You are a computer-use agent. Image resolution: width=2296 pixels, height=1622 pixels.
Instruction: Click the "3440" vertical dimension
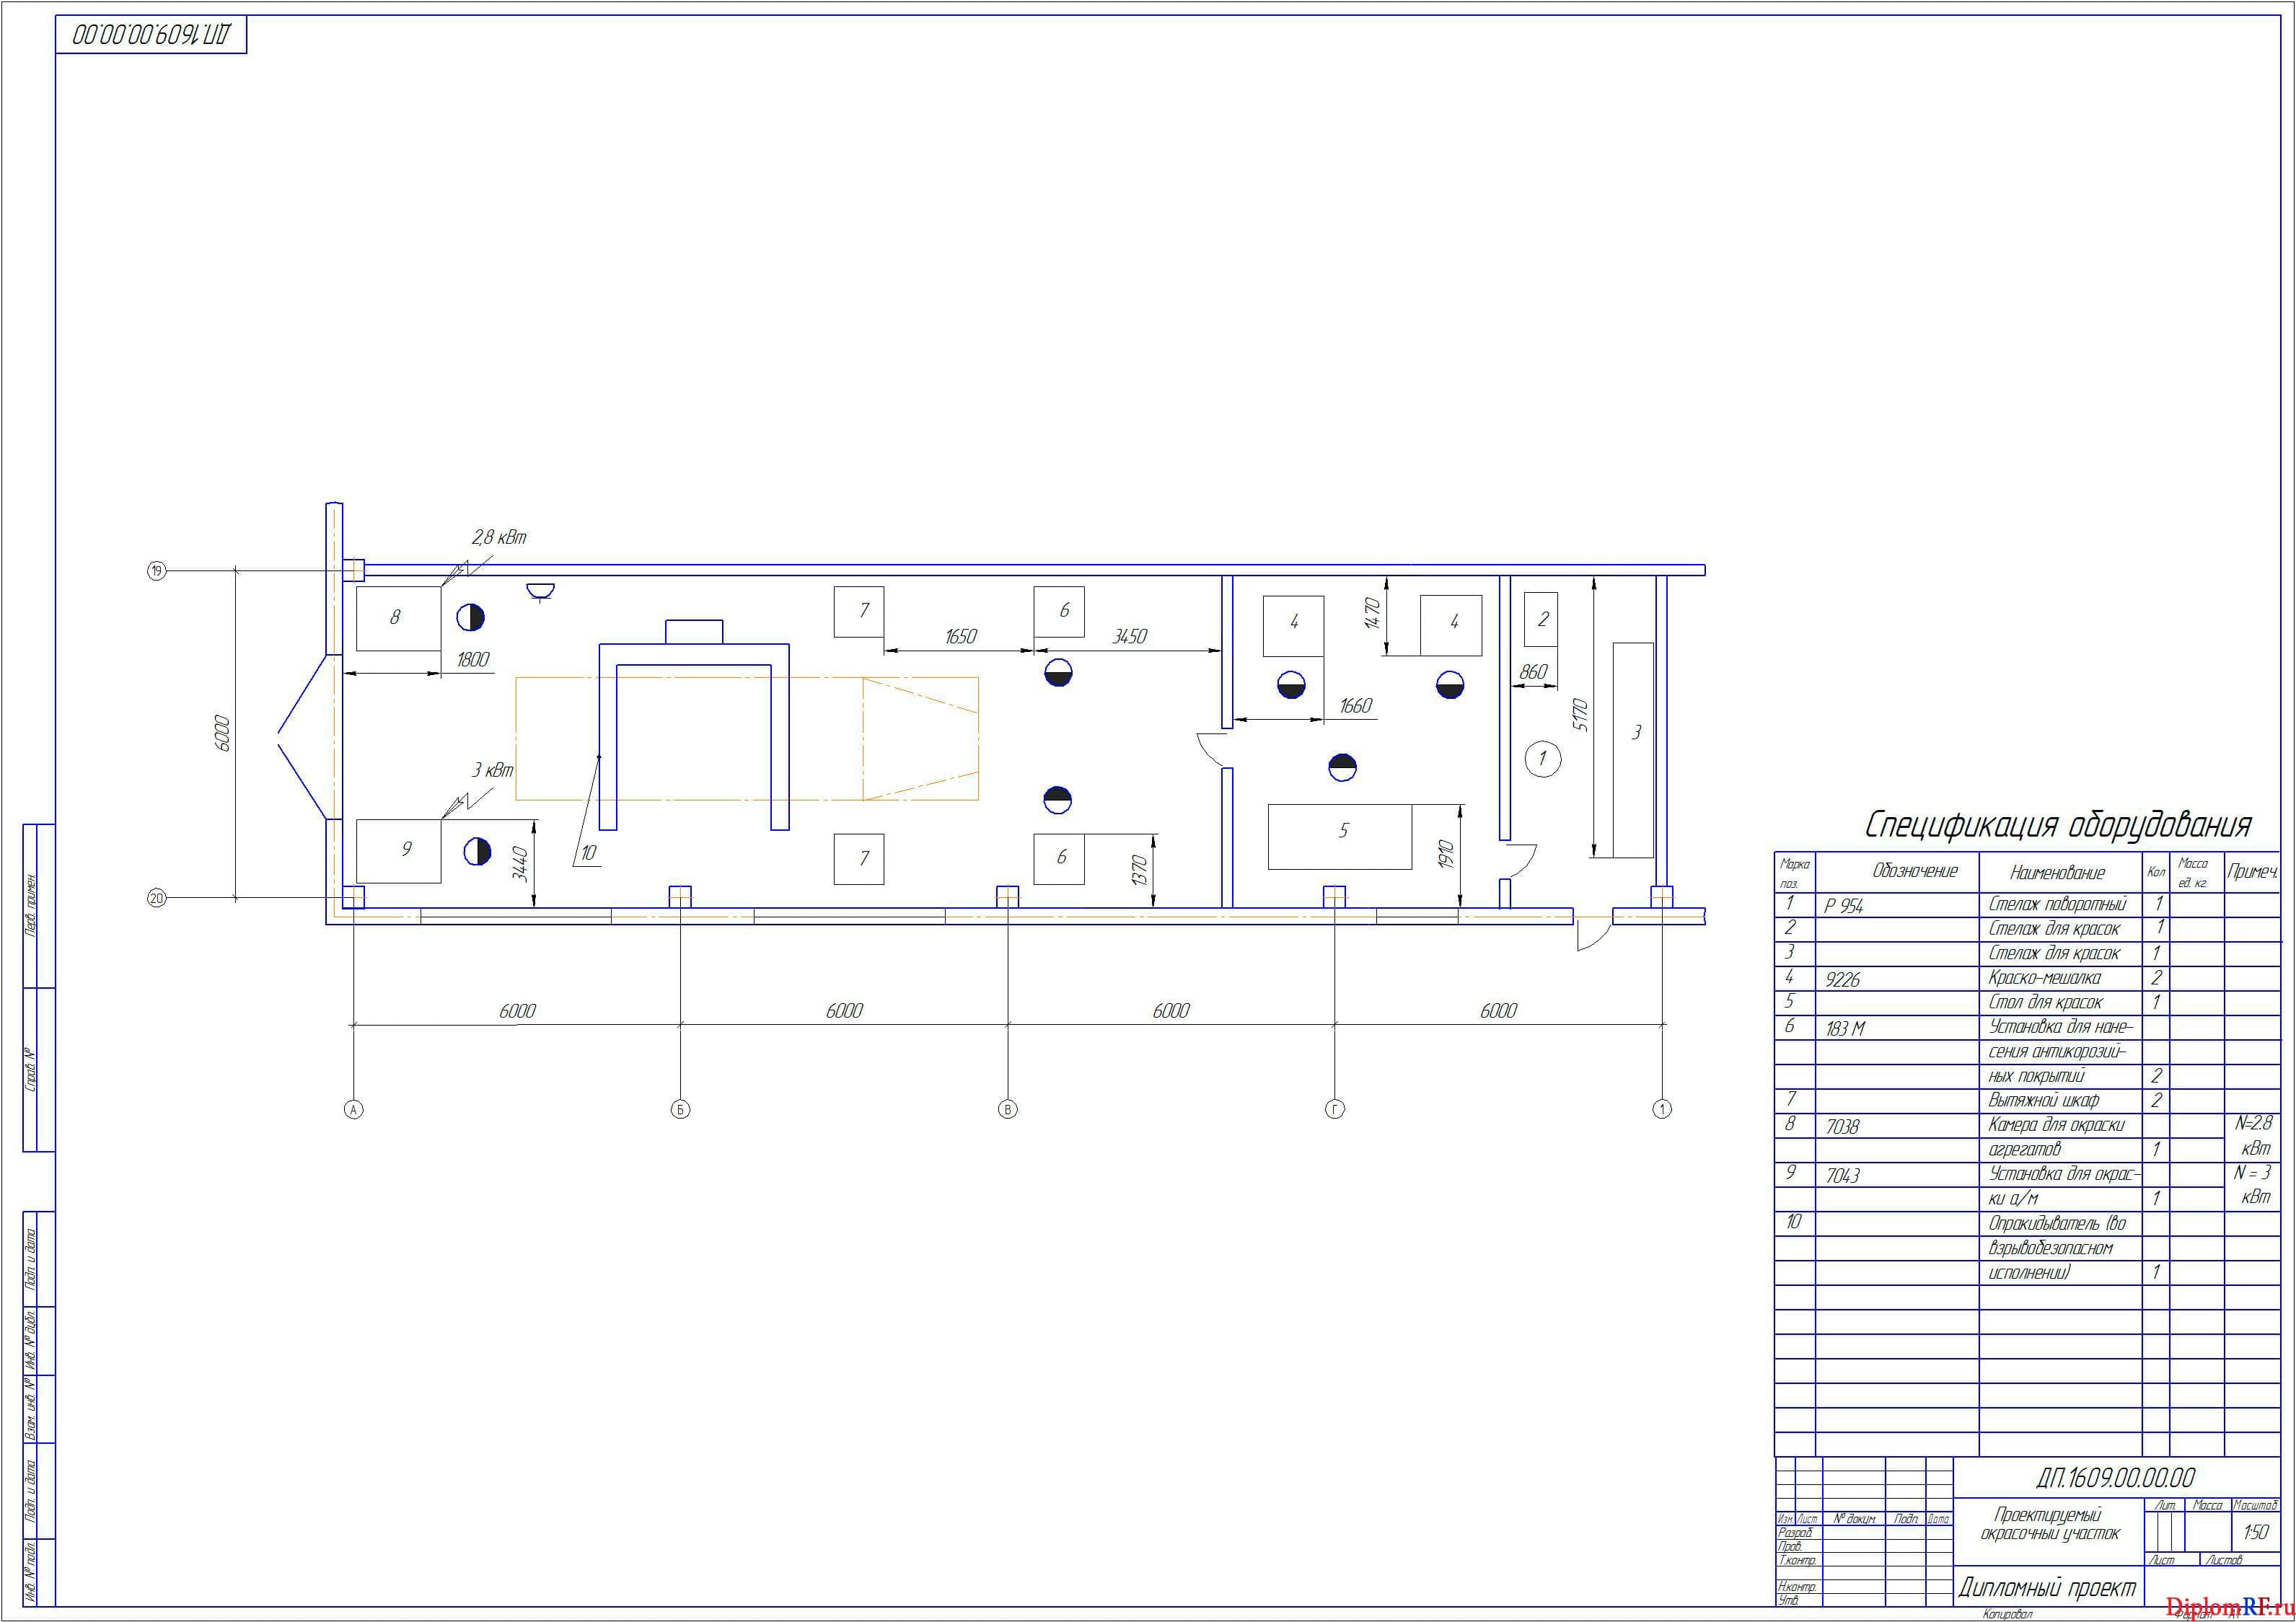click(521, 864)
